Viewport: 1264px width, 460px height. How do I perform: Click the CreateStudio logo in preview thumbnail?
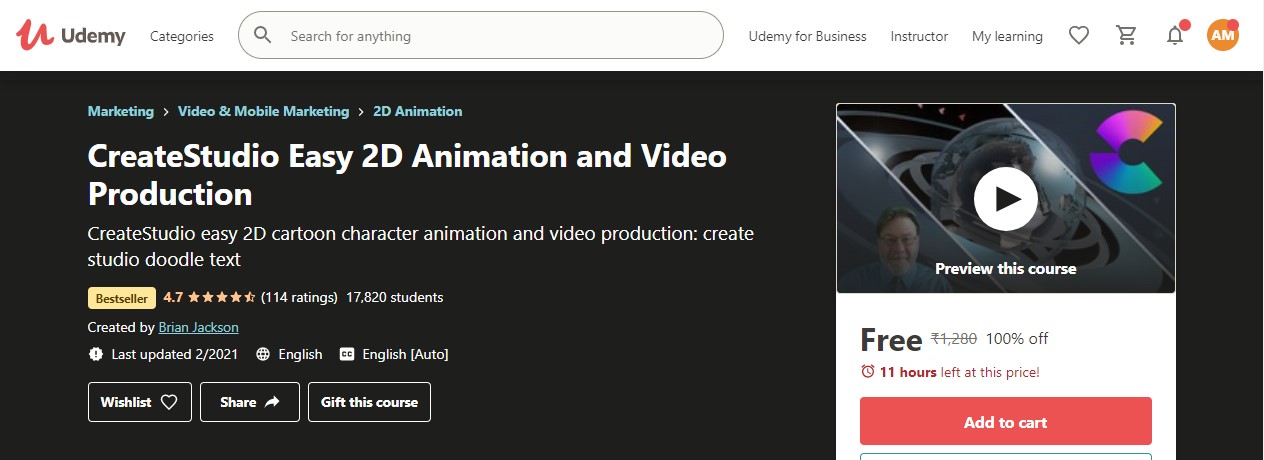(x=1126, y=152)
